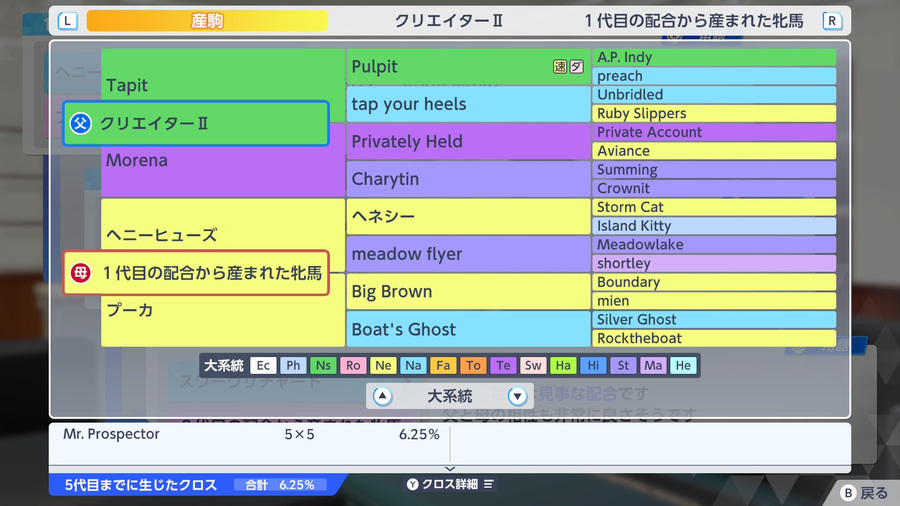Select the Ns lineage swatch
The width and height of the screenshot is (900, 506).
(x=323, y=365)
